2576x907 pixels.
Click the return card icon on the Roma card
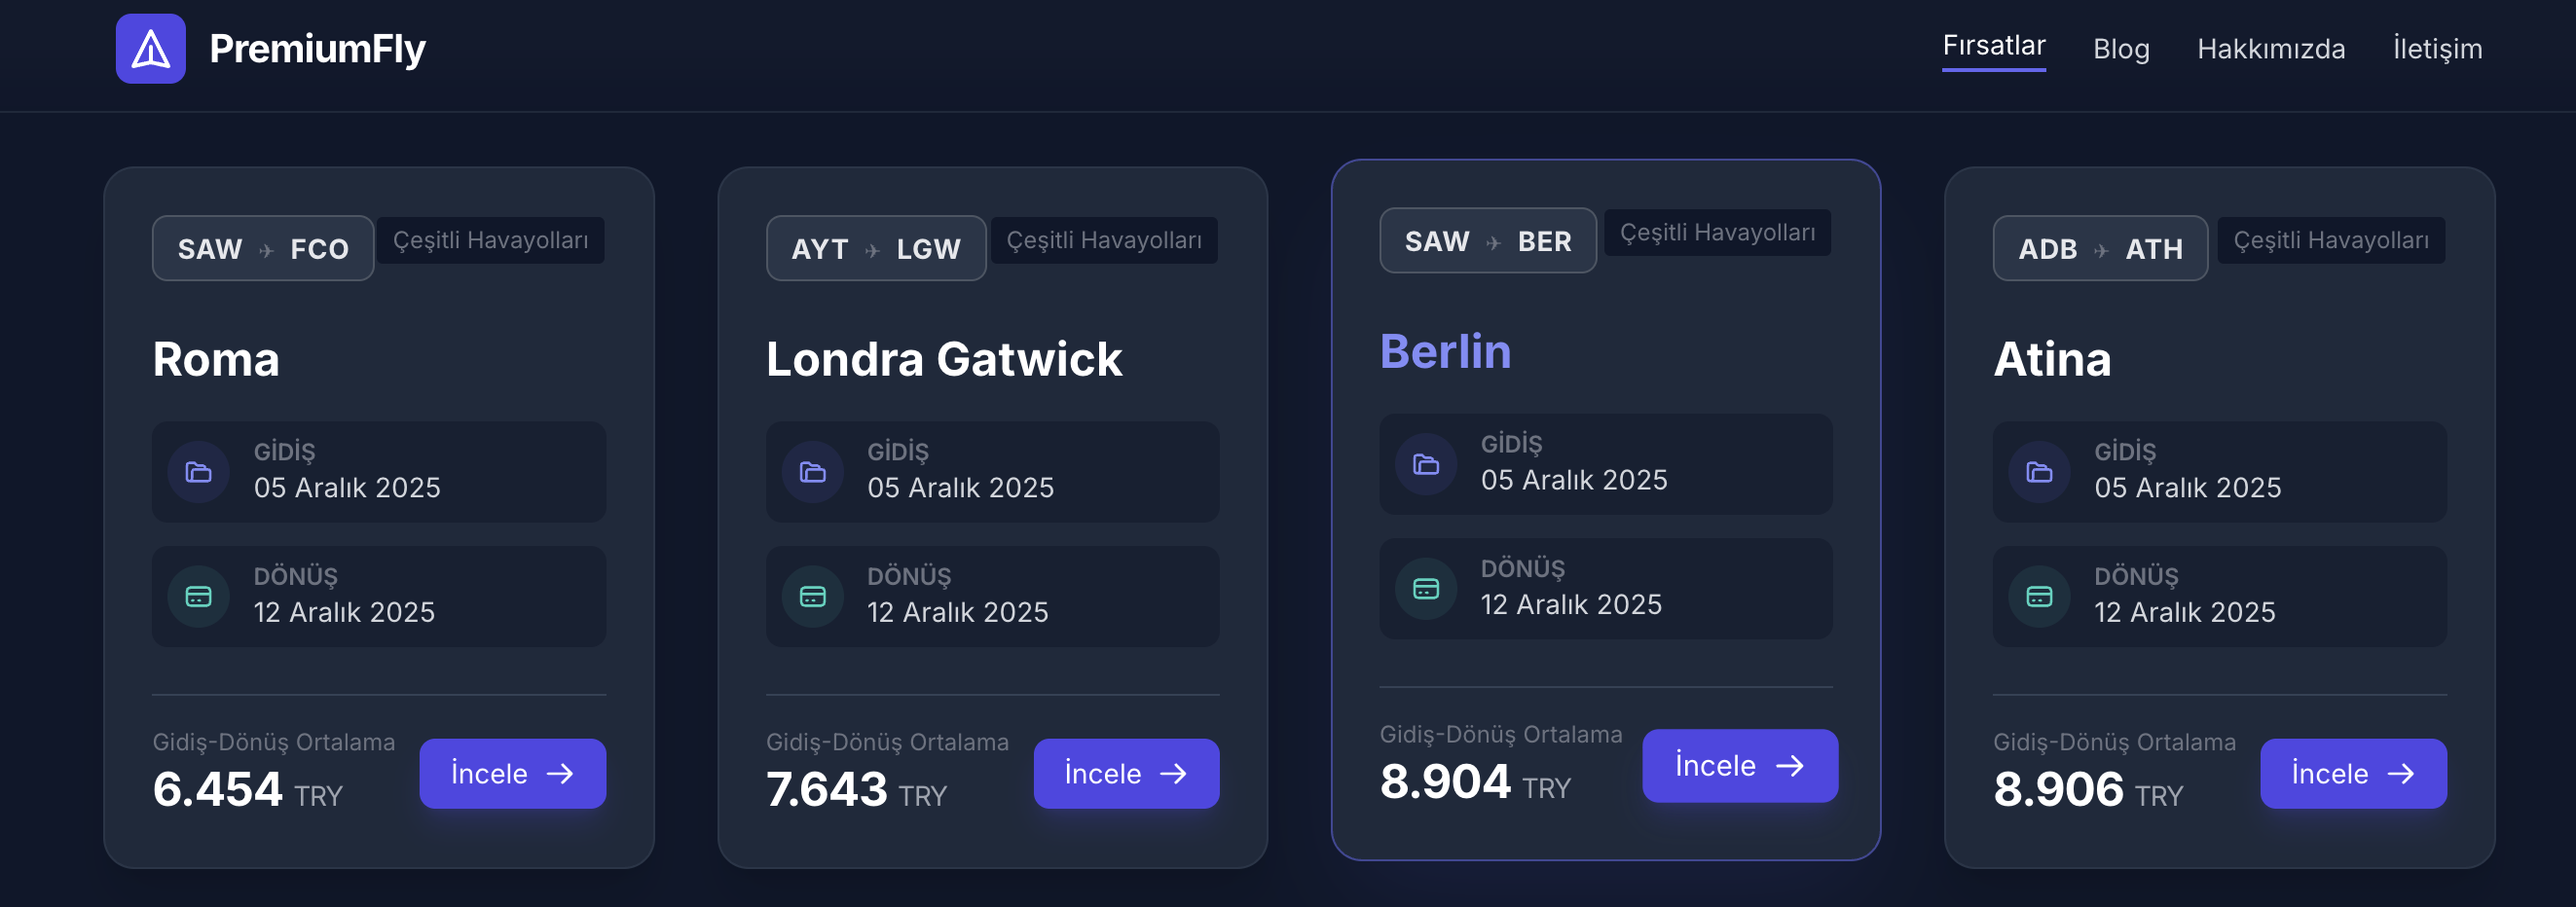pyautogui.click(x=199, y=597)
